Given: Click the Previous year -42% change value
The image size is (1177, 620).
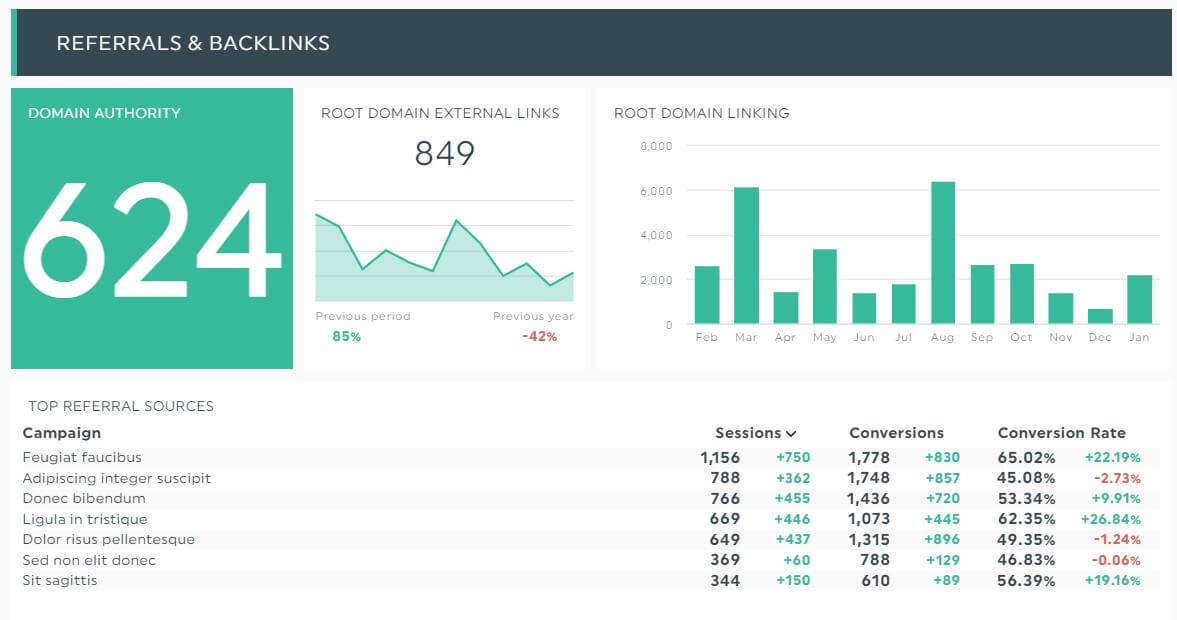Looking at the screenshot, I should 539,337.
